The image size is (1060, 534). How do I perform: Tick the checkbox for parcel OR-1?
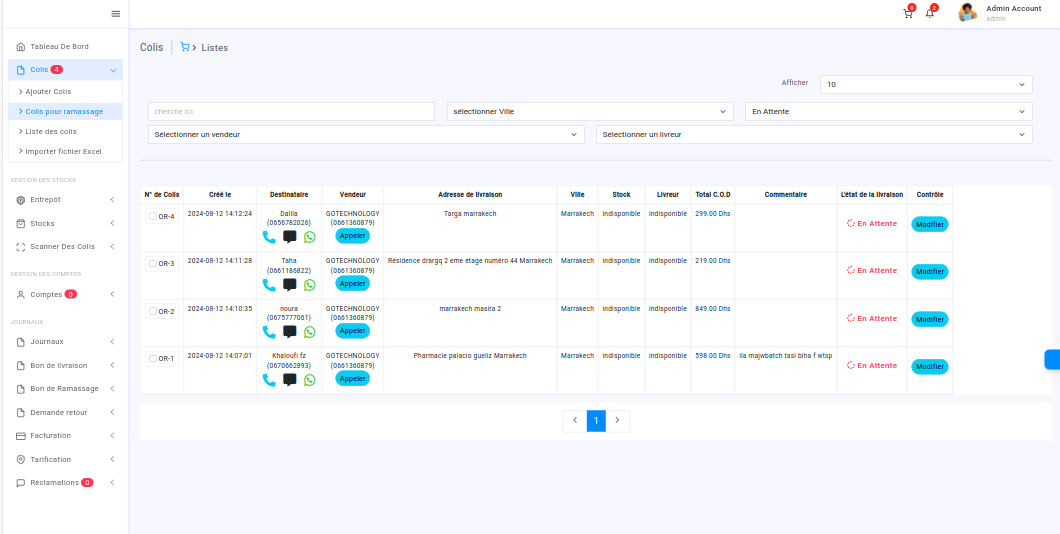click(x=153, y=358)
